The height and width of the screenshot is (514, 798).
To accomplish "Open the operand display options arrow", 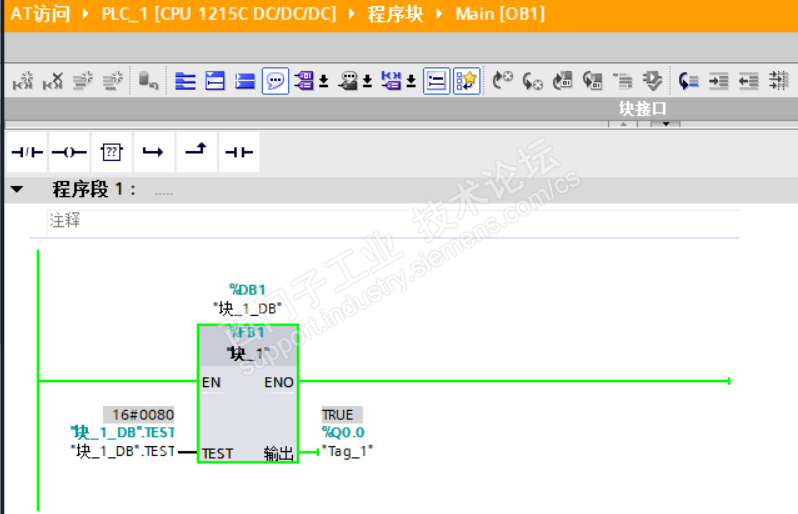I will 324,81.
